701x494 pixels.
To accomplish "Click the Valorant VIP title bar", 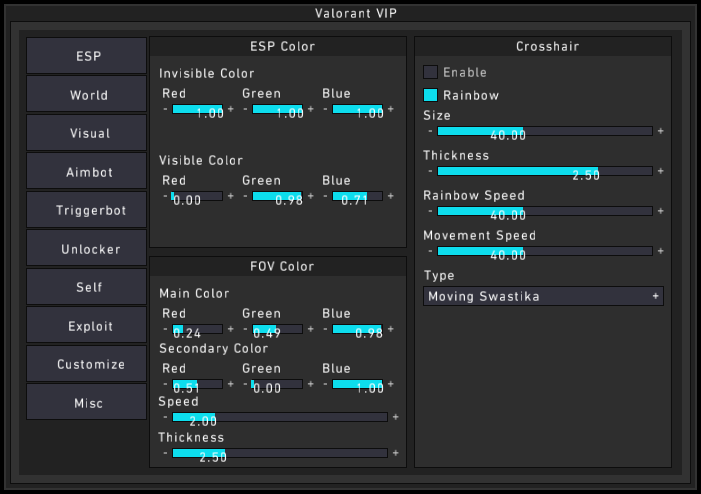I will (x=350, y=12).
